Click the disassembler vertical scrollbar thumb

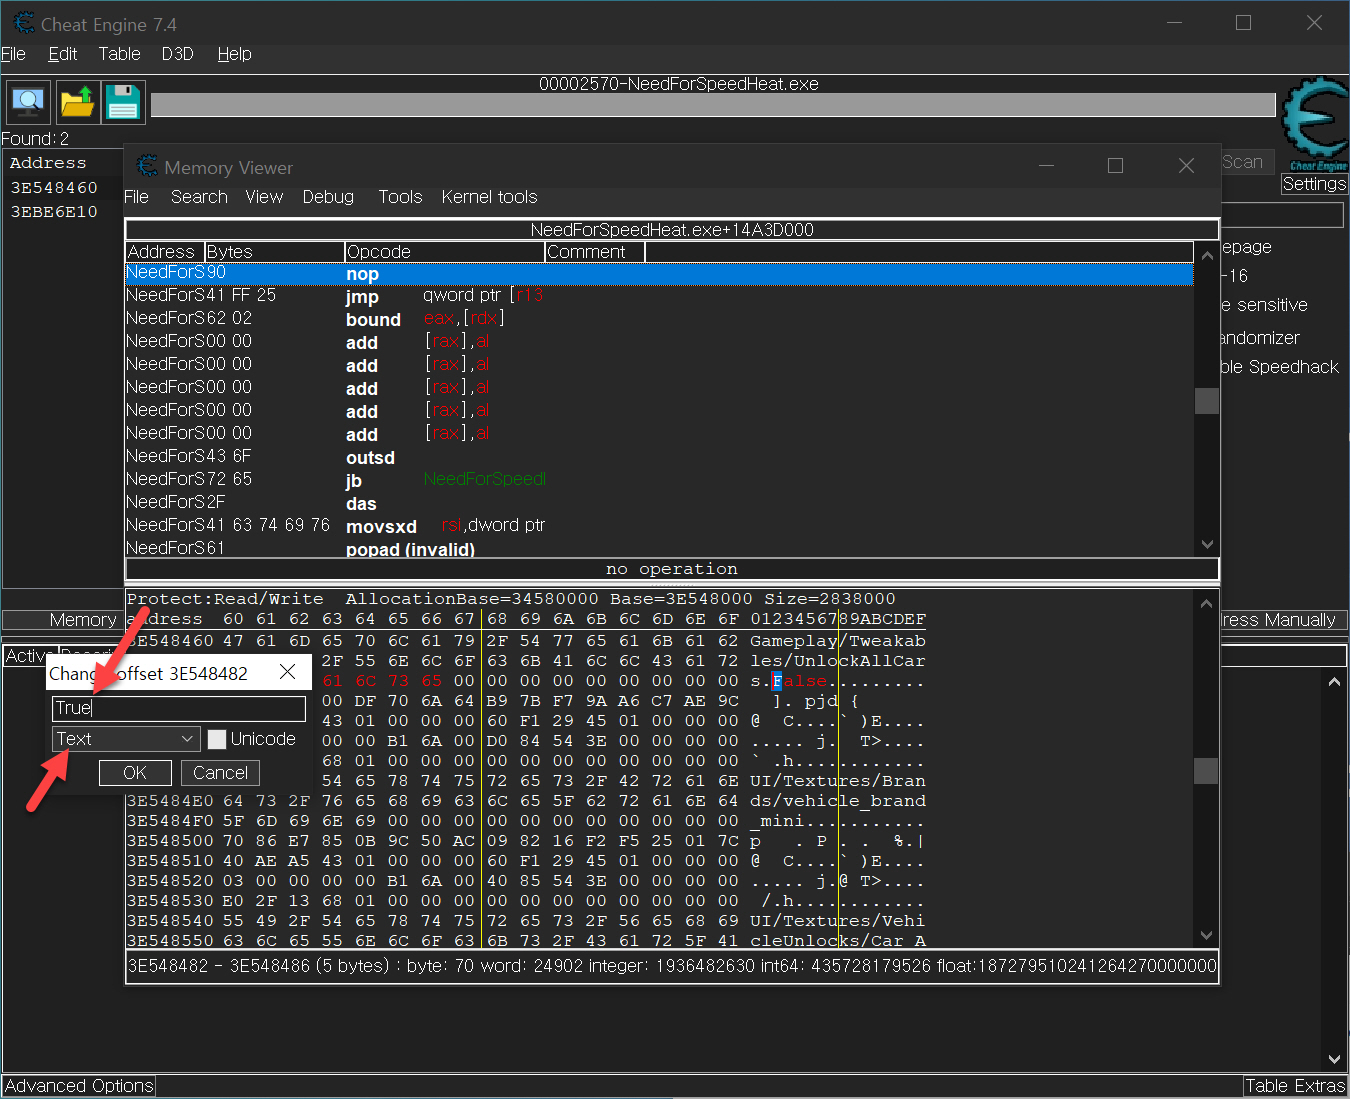click(1207, 400)
